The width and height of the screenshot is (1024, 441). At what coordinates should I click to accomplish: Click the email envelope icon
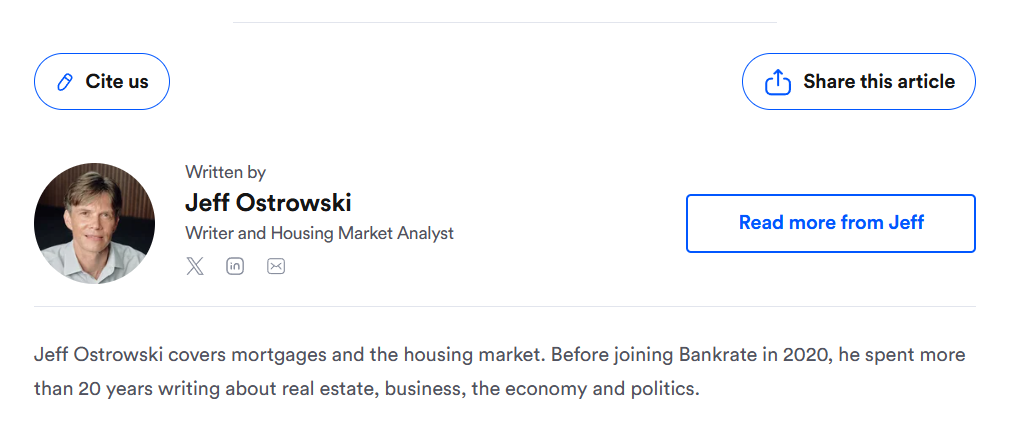click(276, 266)
